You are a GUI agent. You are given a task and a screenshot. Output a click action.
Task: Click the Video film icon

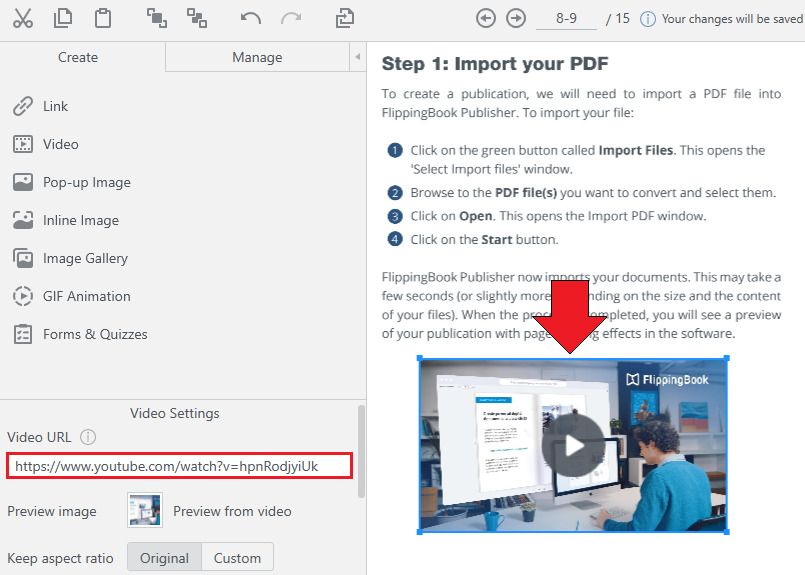pos(23,144)
